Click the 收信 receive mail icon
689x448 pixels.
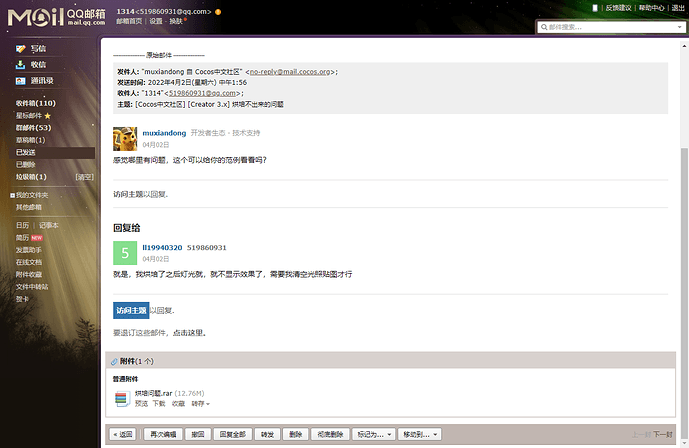(21, 65)
